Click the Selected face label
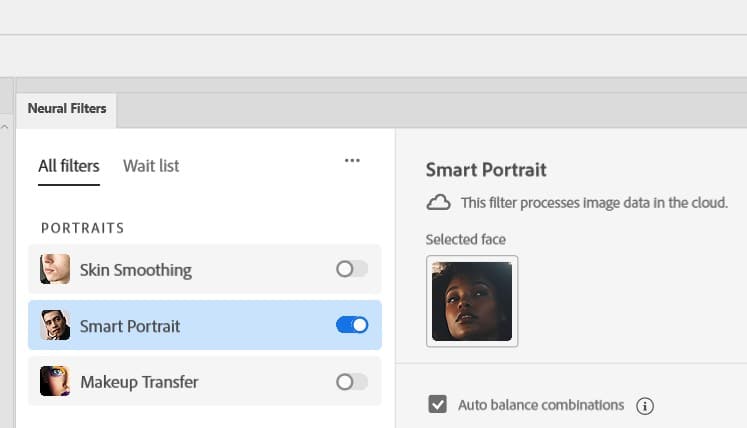The image size is (747, 428). click(x=465, y=239)
